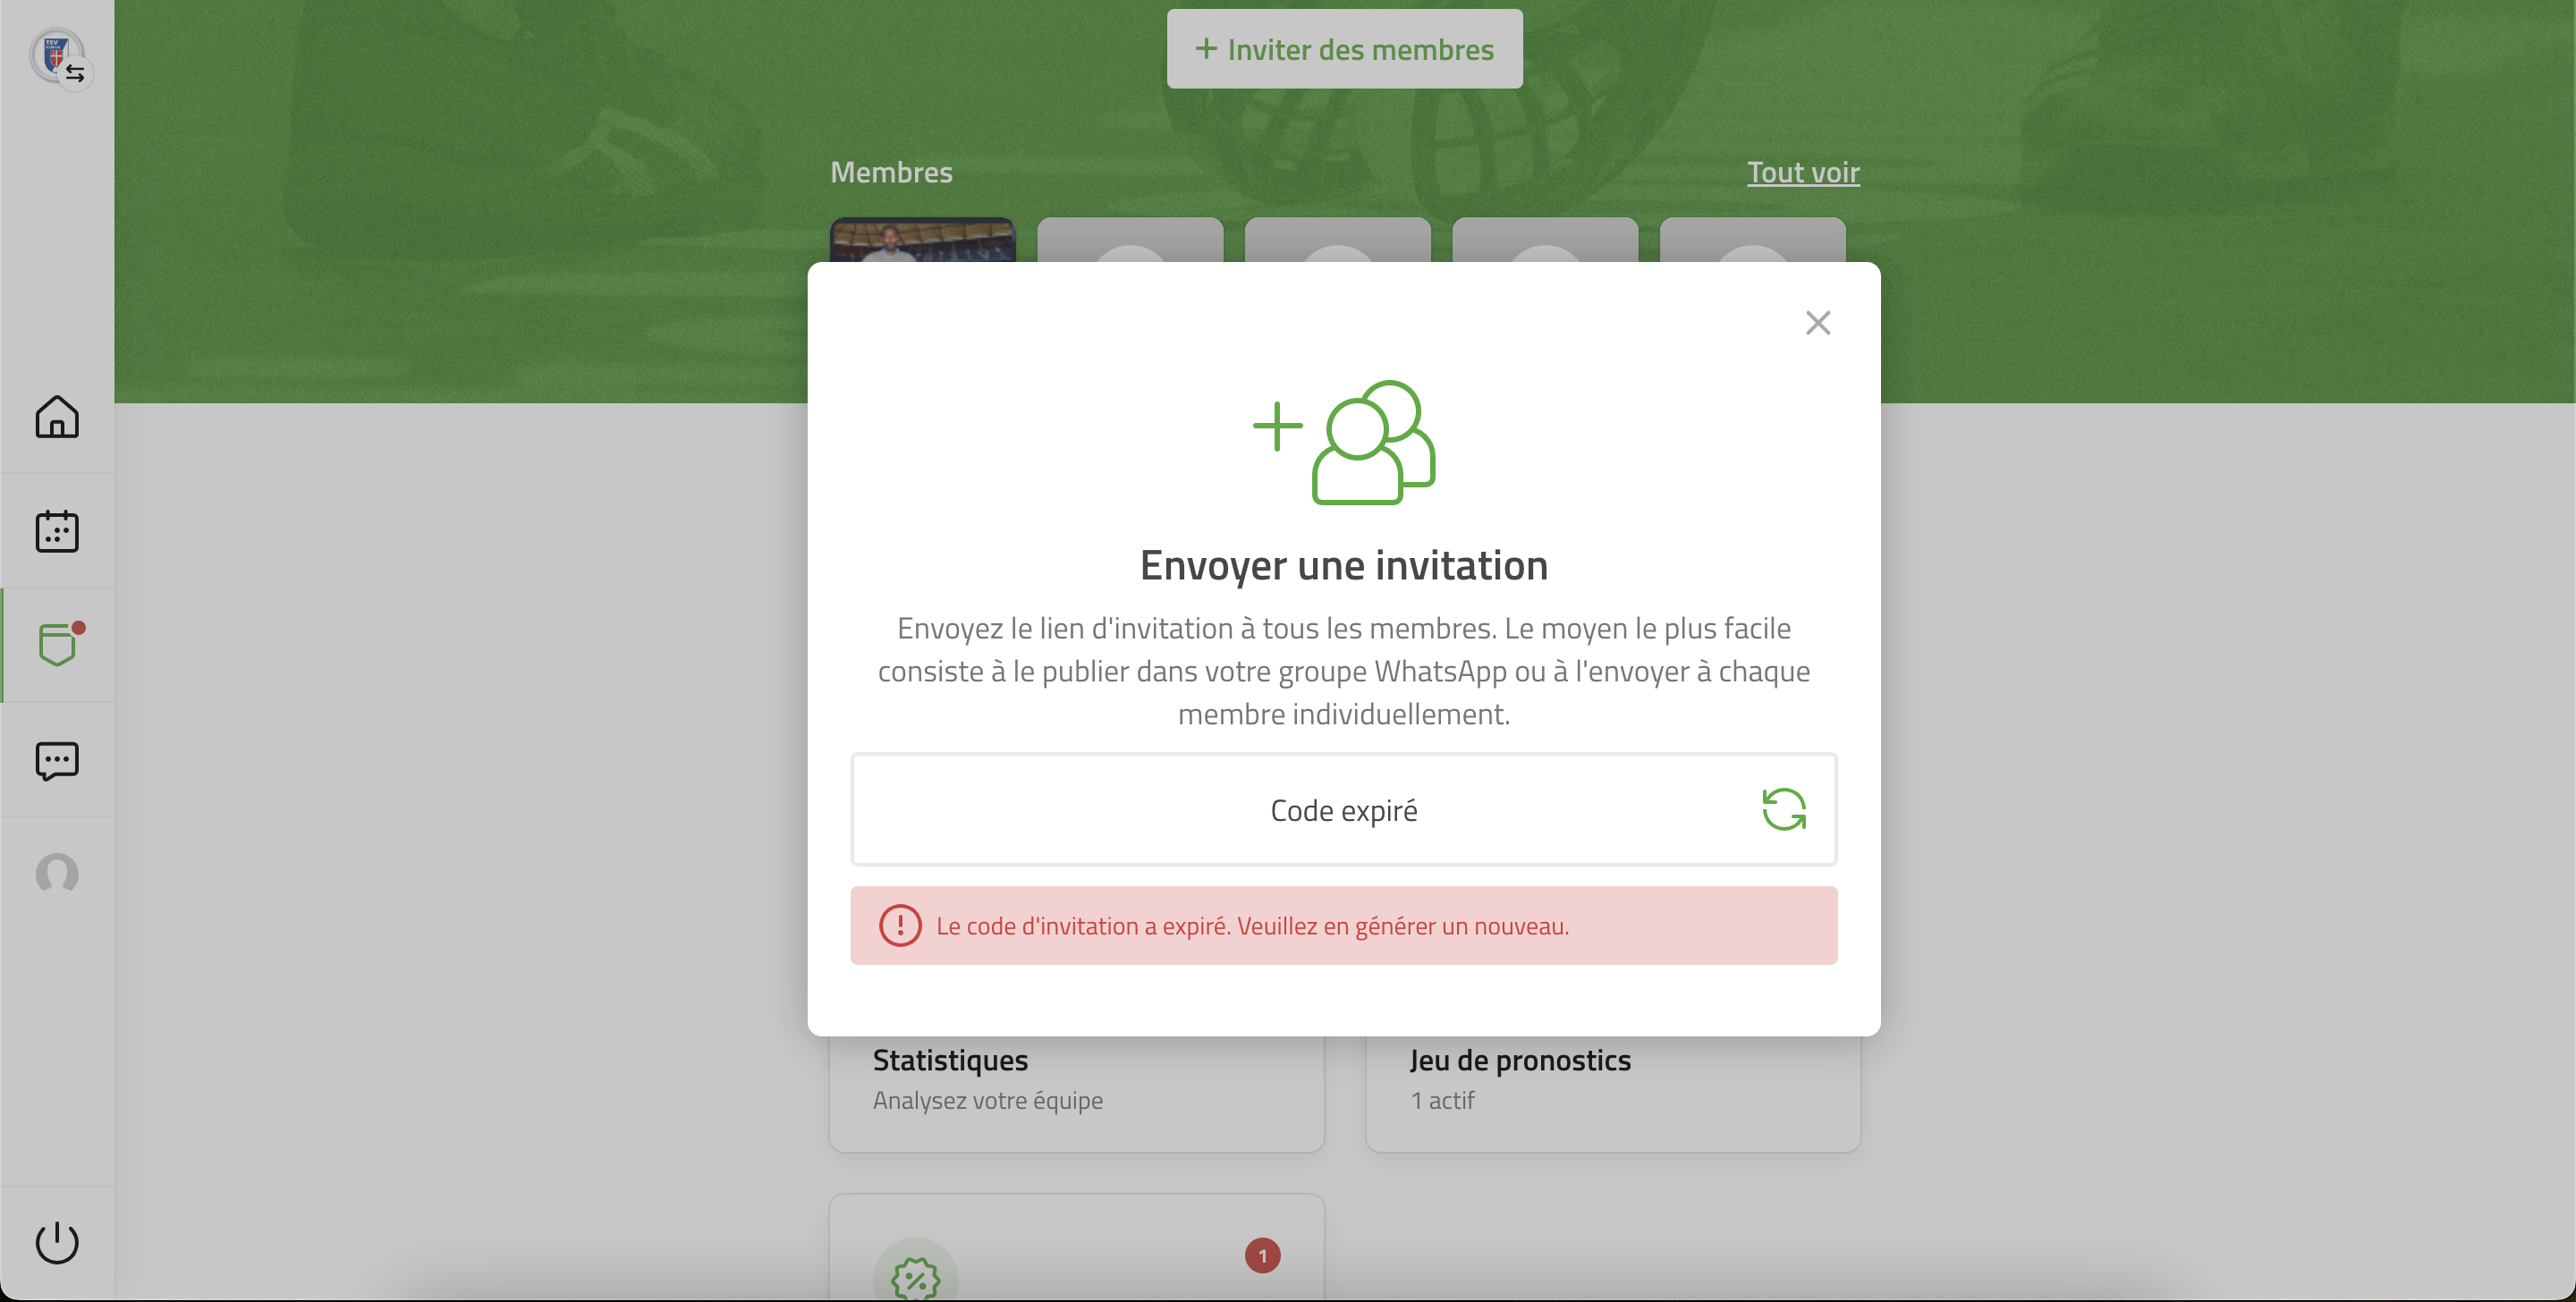Click the Code expiré field
The image size is (2576, 1302).
pos(1343,809)
